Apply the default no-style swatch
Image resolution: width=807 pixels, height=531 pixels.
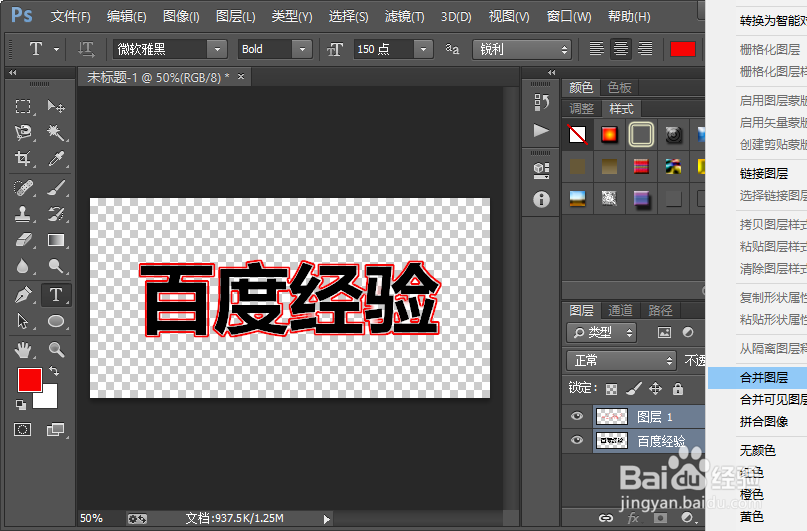(x=577, y=135)
